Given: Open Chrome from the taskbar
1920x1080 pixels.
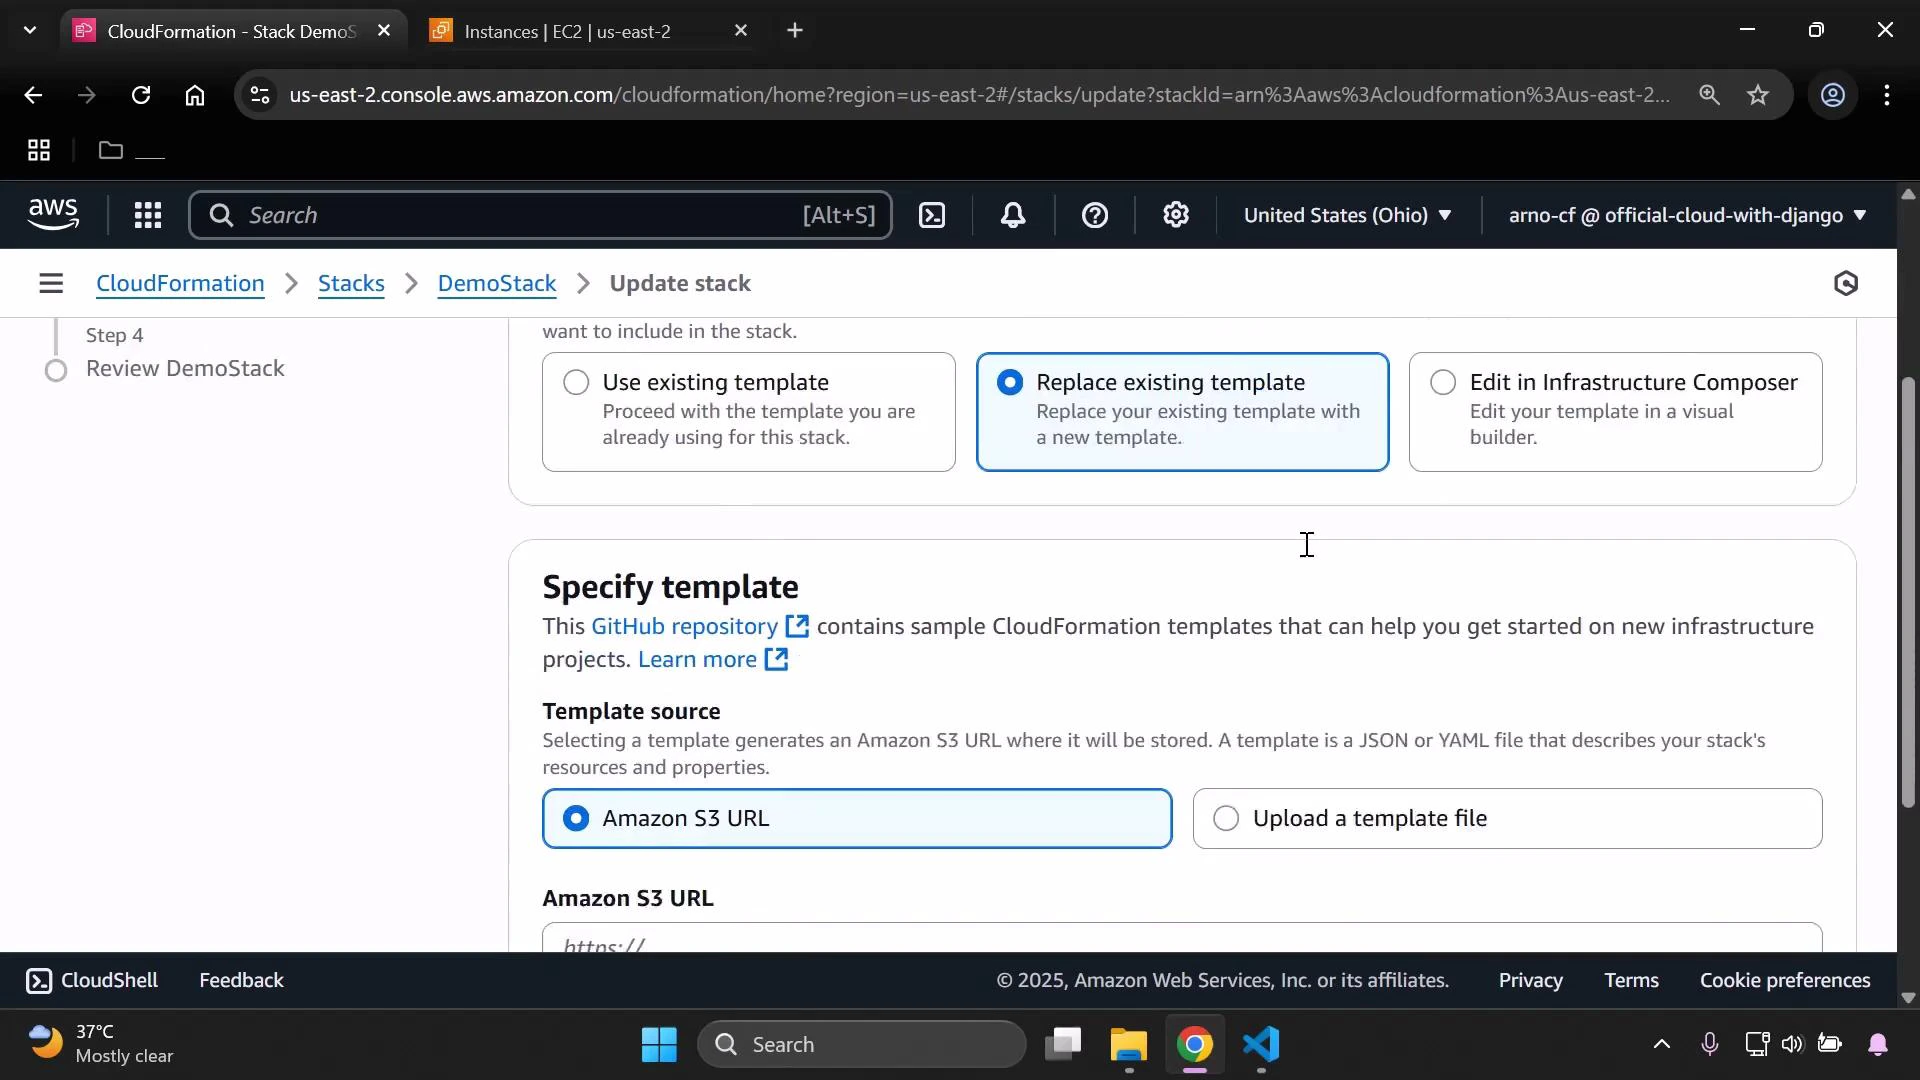Looking at the screenshot, I should (1195, 1045).
